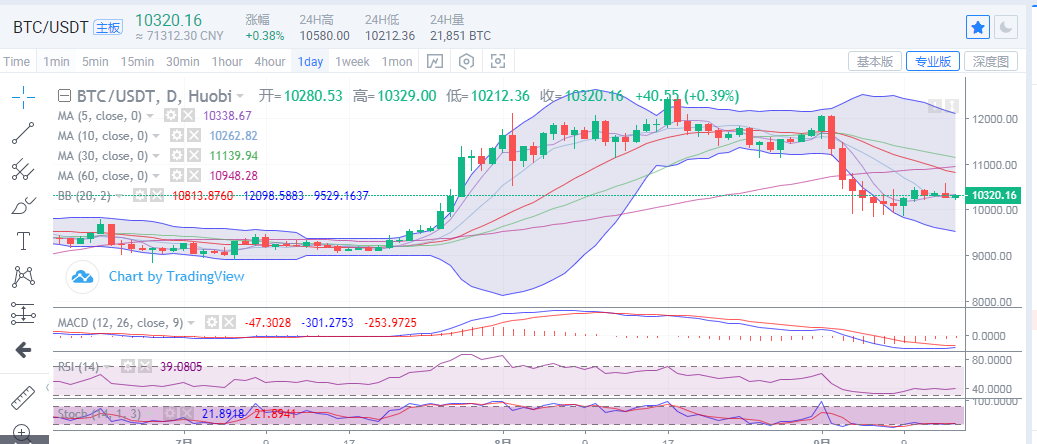Select the XABCD pattern tool
The width and height of the screenshot is (1037, 444).
pyautogui.click(x=23, y=277)
